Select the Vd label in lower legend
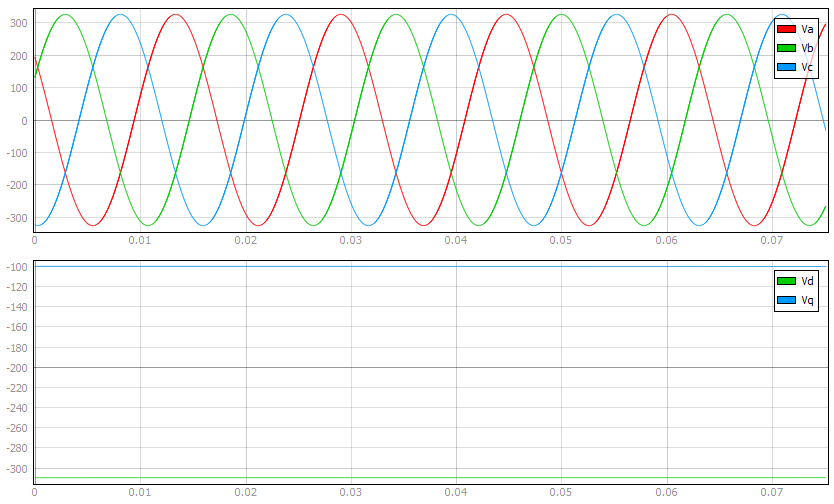Viewport: 834px width, 504px height. [x=808, y=282]
